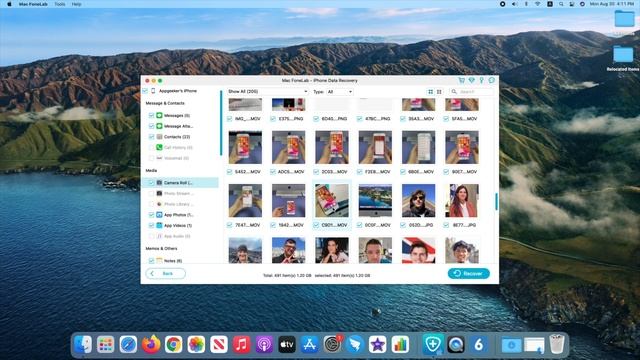Select the F2E8...MOV video thumbnail
The image size is (640, 360).
click(x=375, y=147)
